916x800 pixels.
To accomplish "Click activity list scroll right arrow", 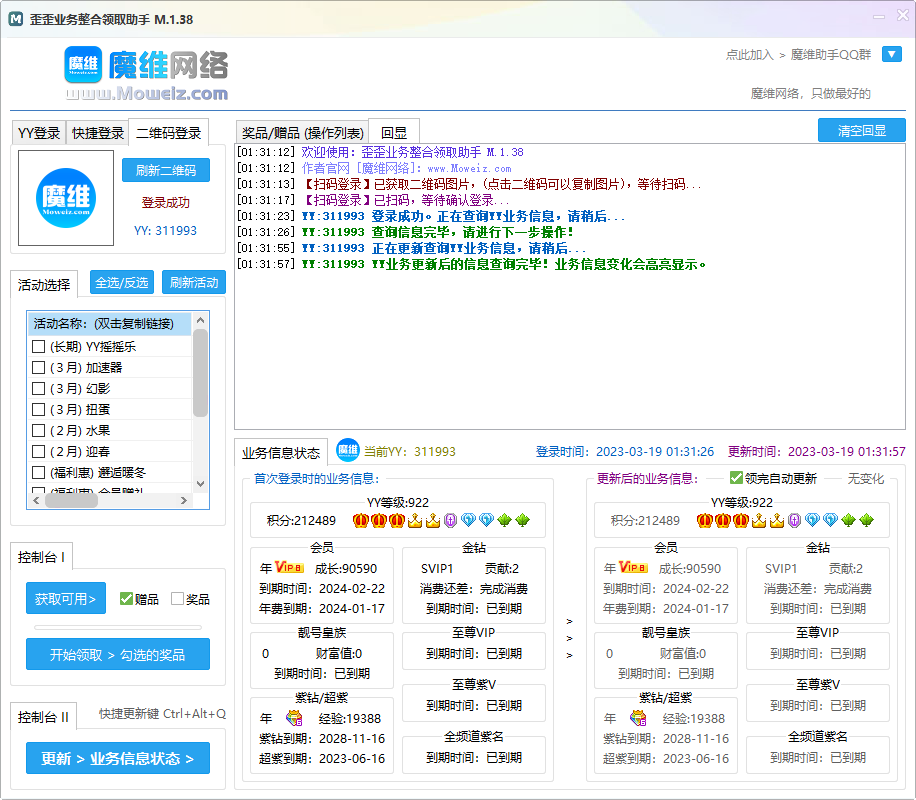I will [184, 500].
